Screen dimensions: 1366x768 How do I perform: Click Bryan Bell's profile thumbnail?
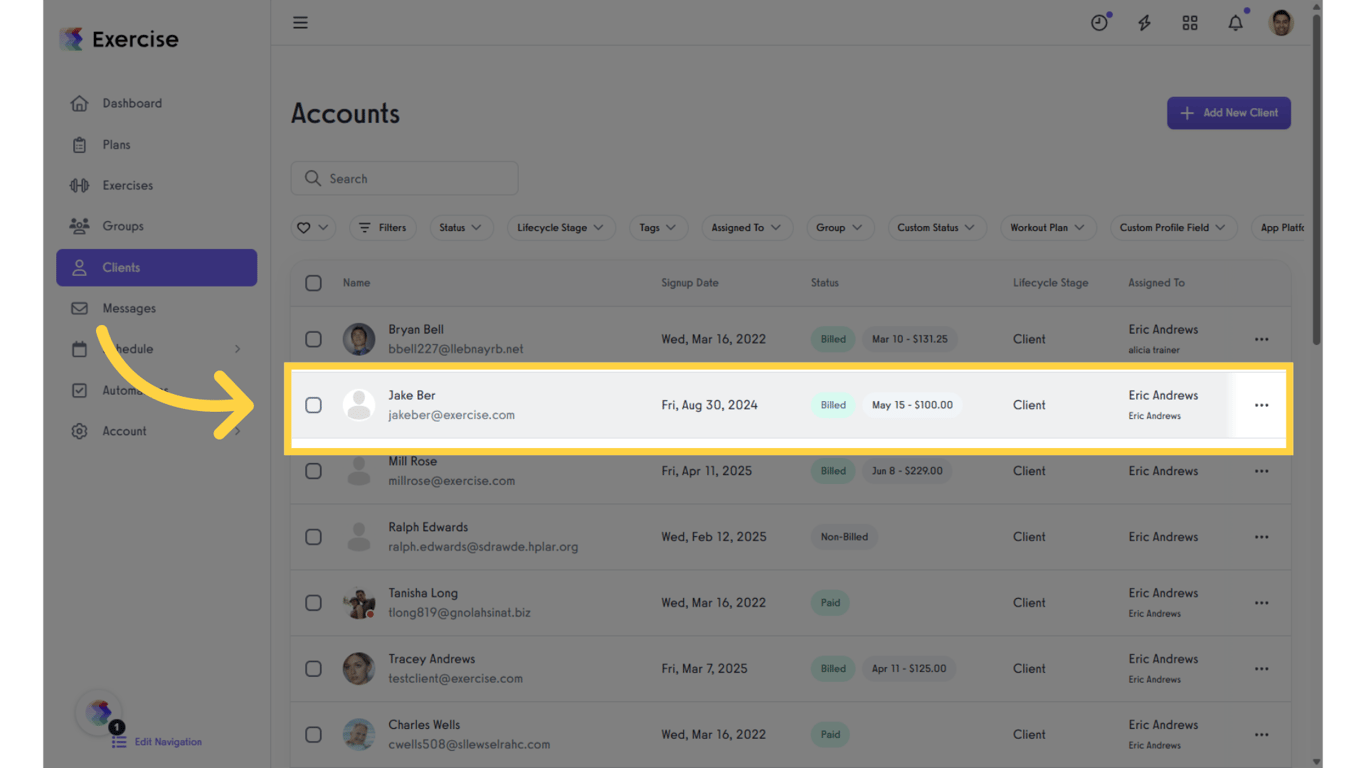coord(359,339)
